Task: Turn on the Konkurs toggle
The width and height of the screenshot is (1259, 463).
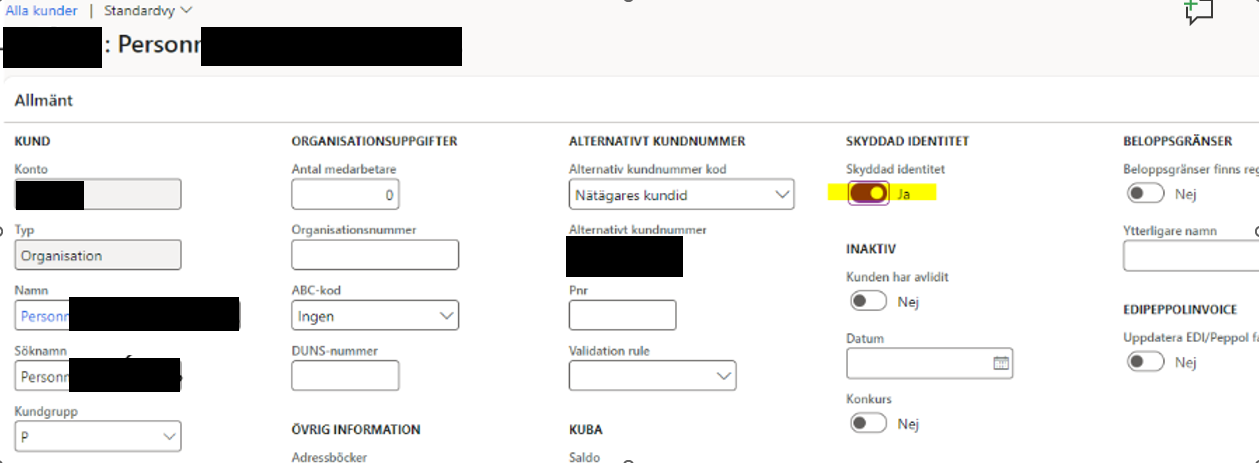Action: click(x=868, y=424)
